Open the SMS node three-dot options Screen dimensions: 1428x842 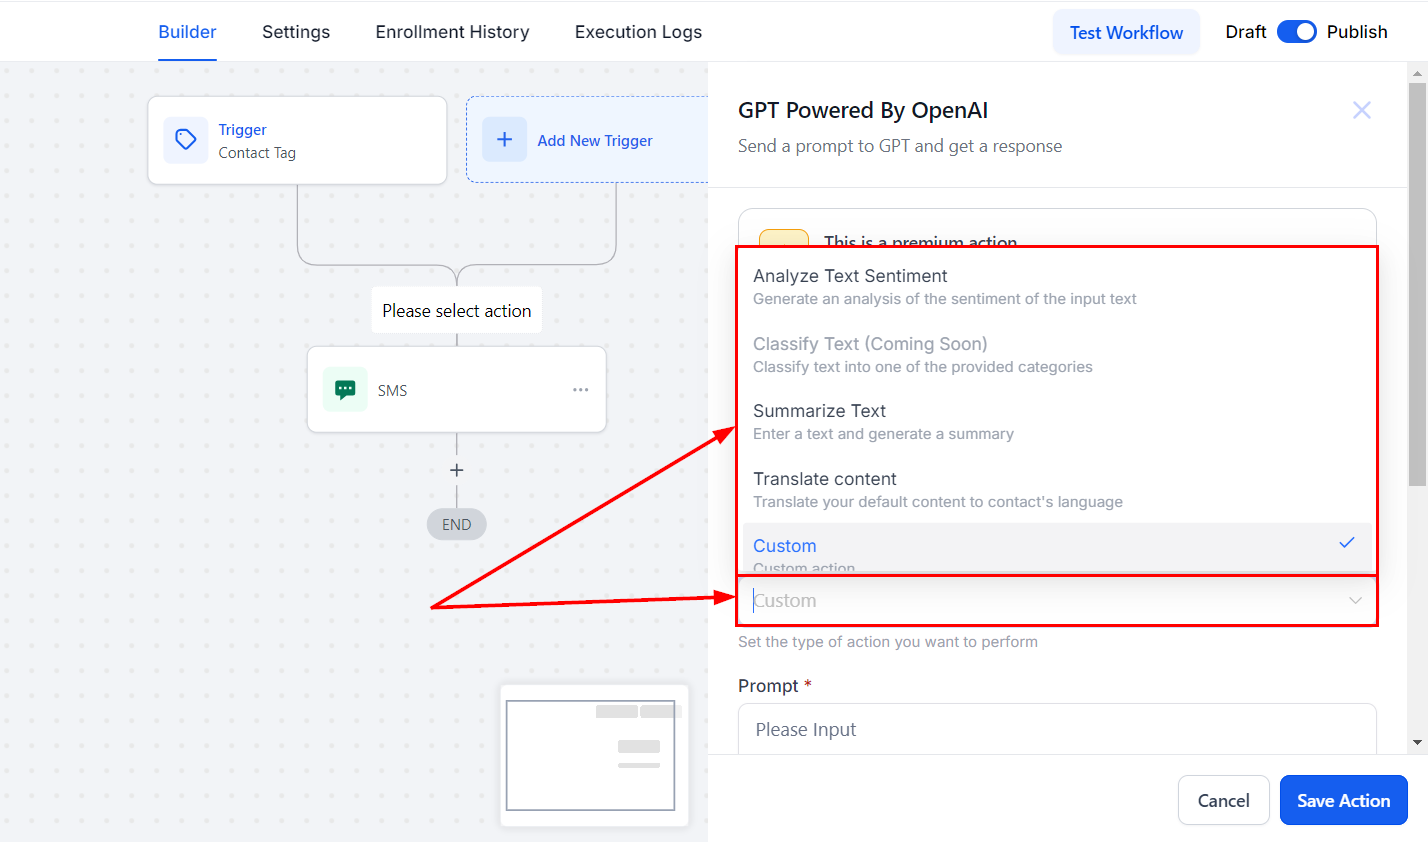click(580, 390)
